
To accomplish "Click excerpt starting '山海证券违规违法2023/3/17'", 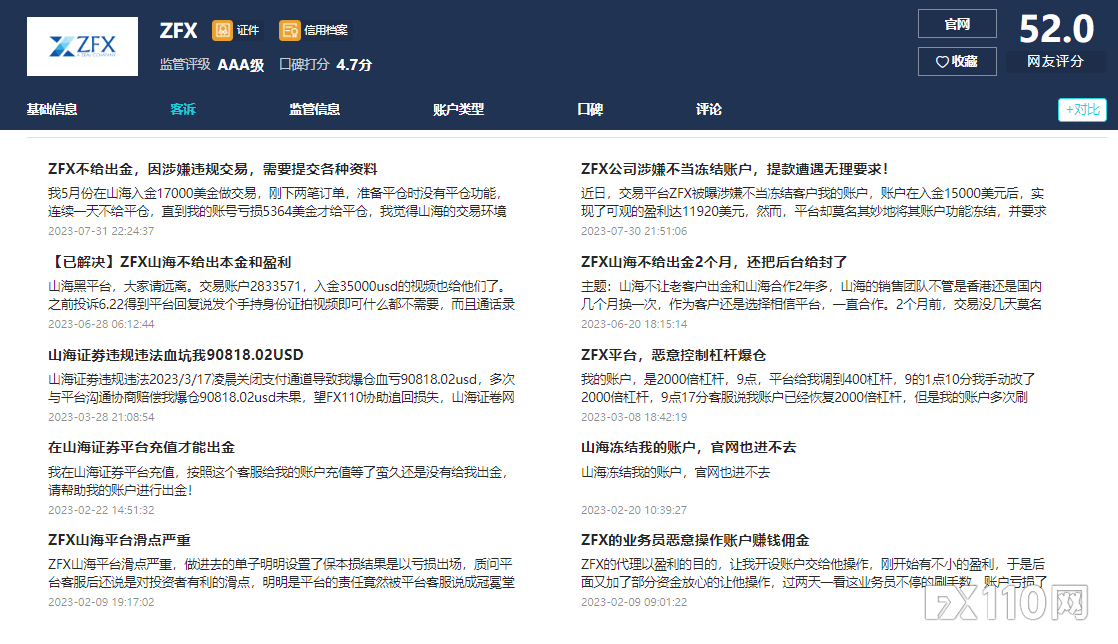I will point(282,388).
